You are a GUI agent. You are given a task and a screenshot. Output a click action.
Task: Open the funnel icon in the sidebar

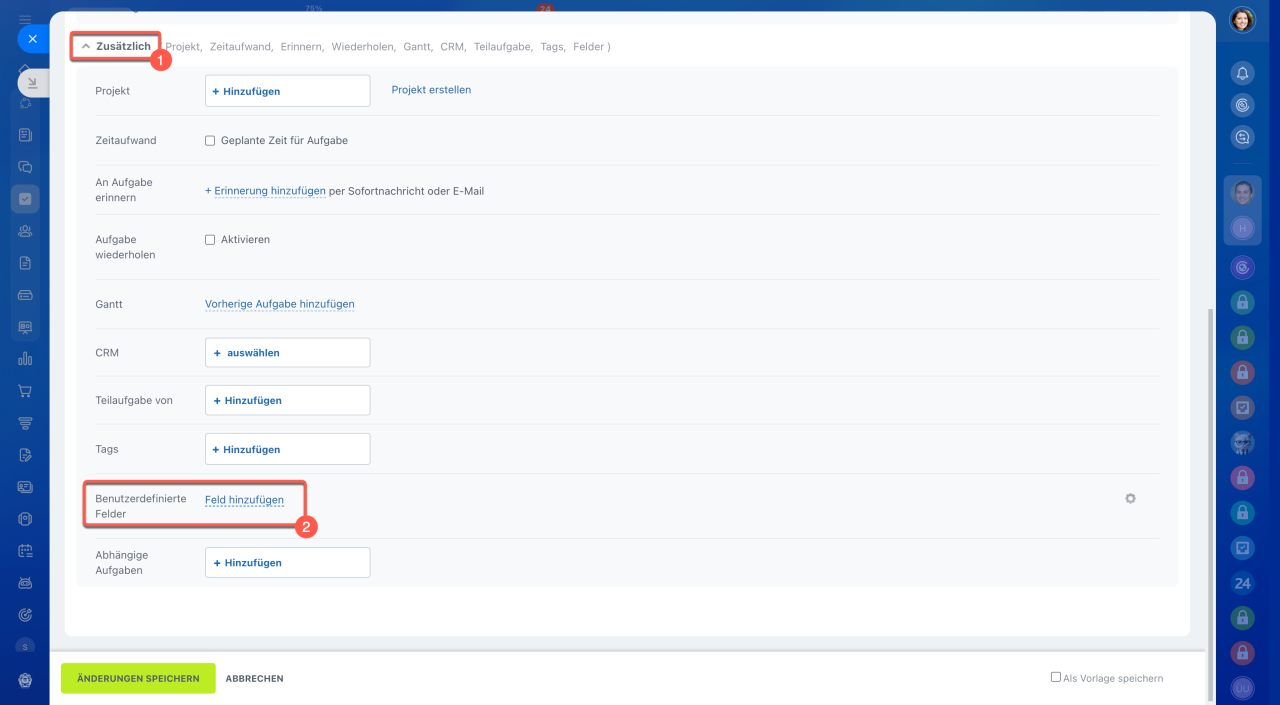pyautogui.click(x=25, y=423)
